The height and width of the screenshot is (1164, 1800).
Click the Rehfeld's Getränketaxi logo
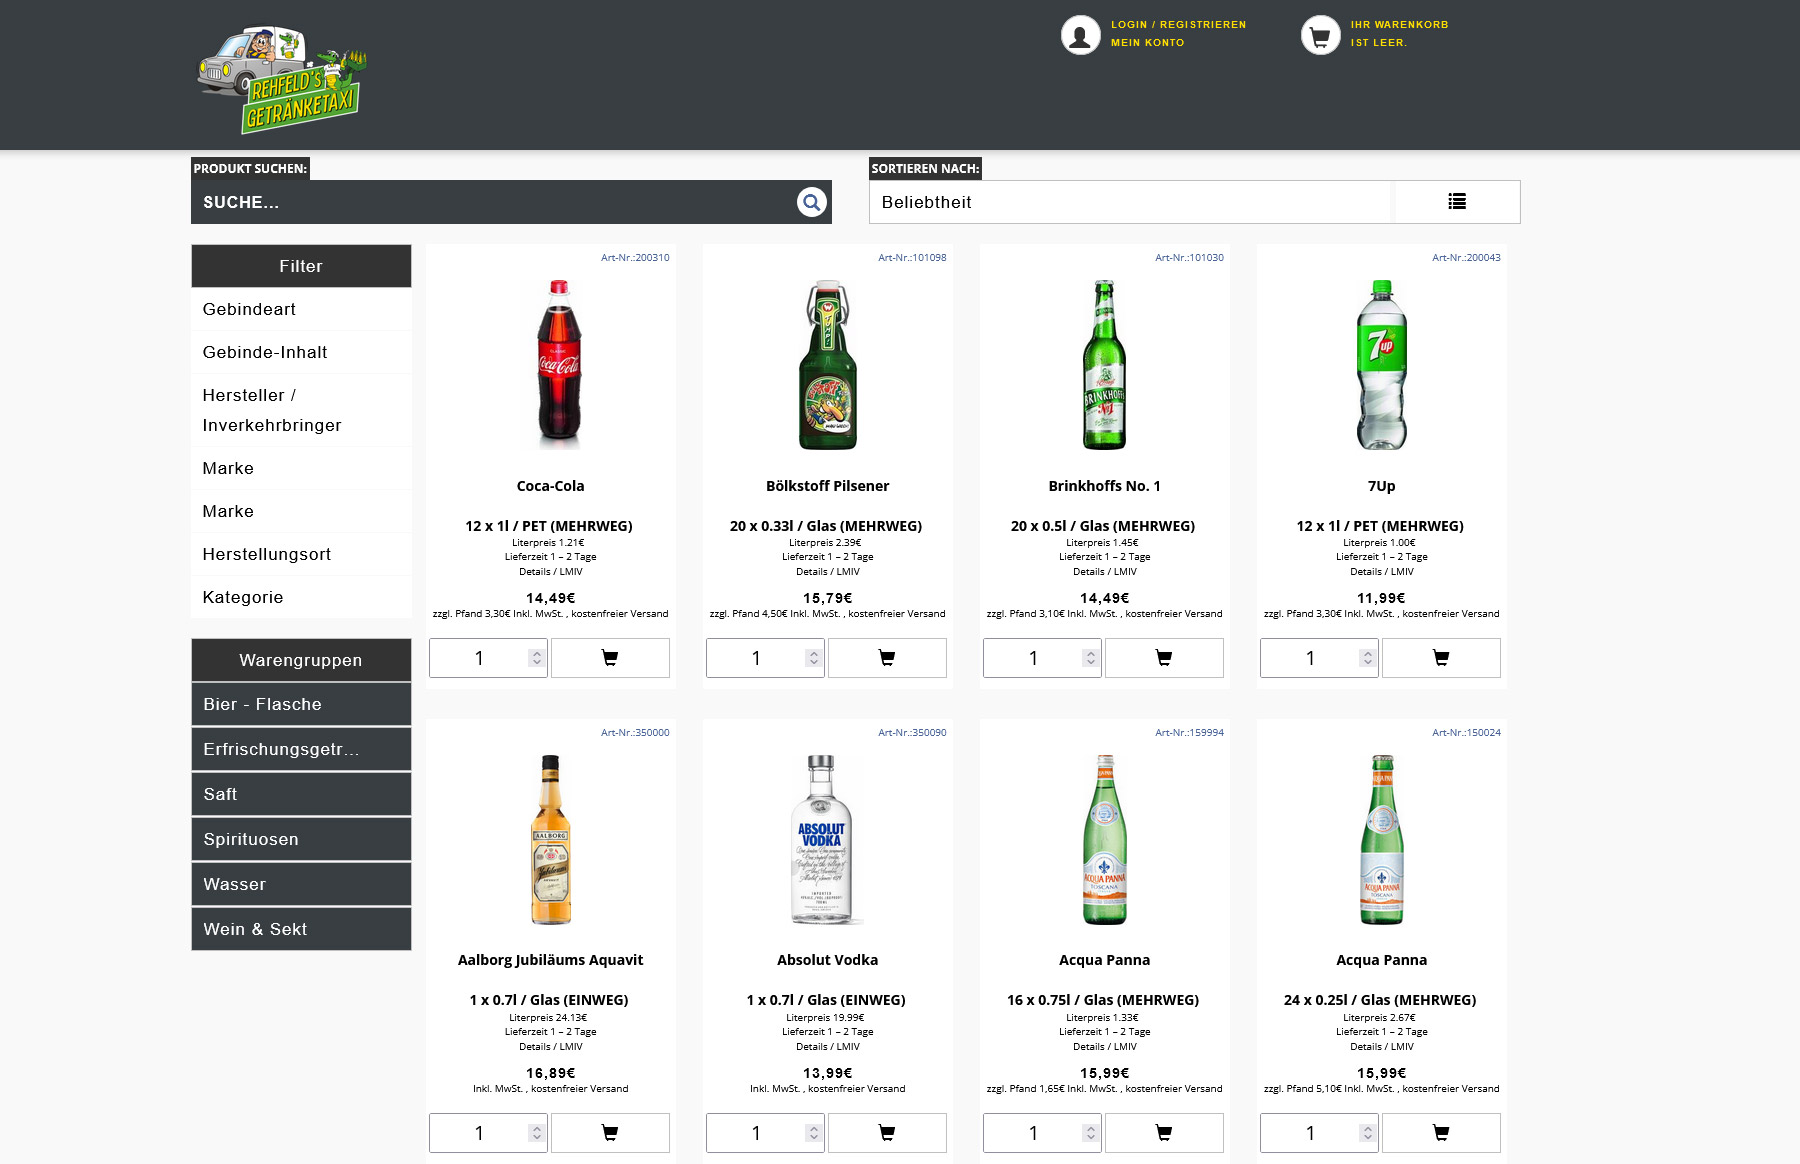coord(282,80)
